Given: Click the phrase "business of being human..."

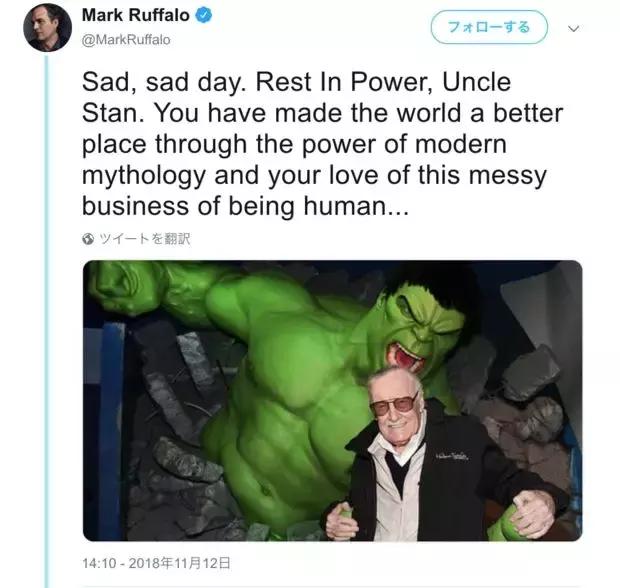Looking at the screenshot, I should (x=245, y=206).
